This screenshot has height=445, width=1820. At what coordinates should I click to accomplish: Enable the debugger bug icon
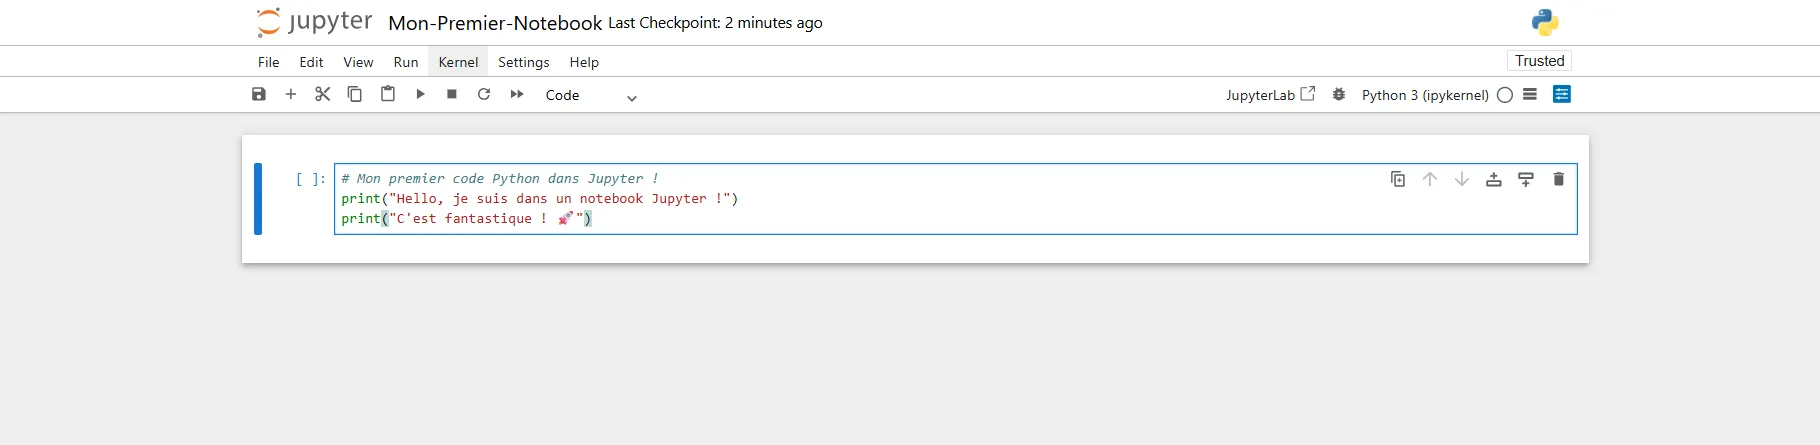pos(1339,94)
